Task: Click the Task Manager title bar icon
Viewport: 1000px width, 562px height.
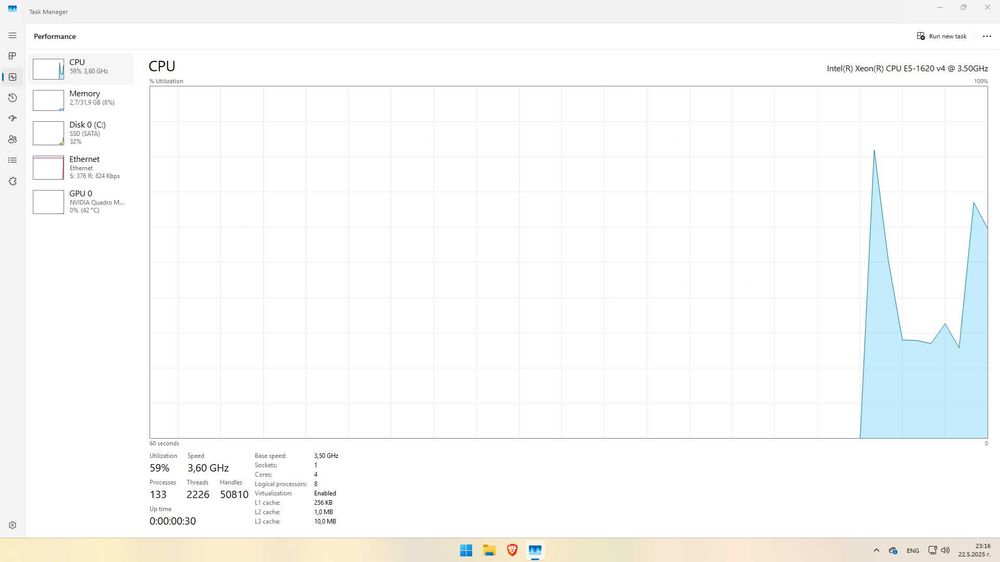Action: coord(12,9)
